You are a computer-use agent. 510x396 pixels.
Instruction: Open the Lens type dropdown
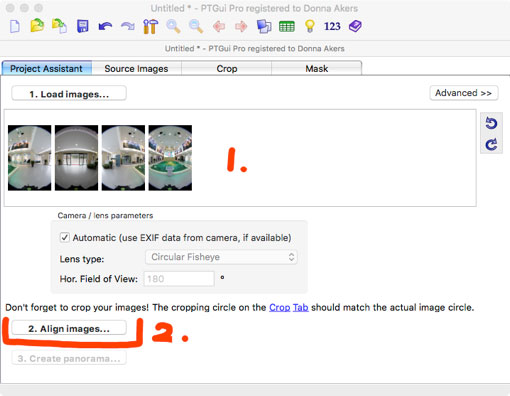221,257
